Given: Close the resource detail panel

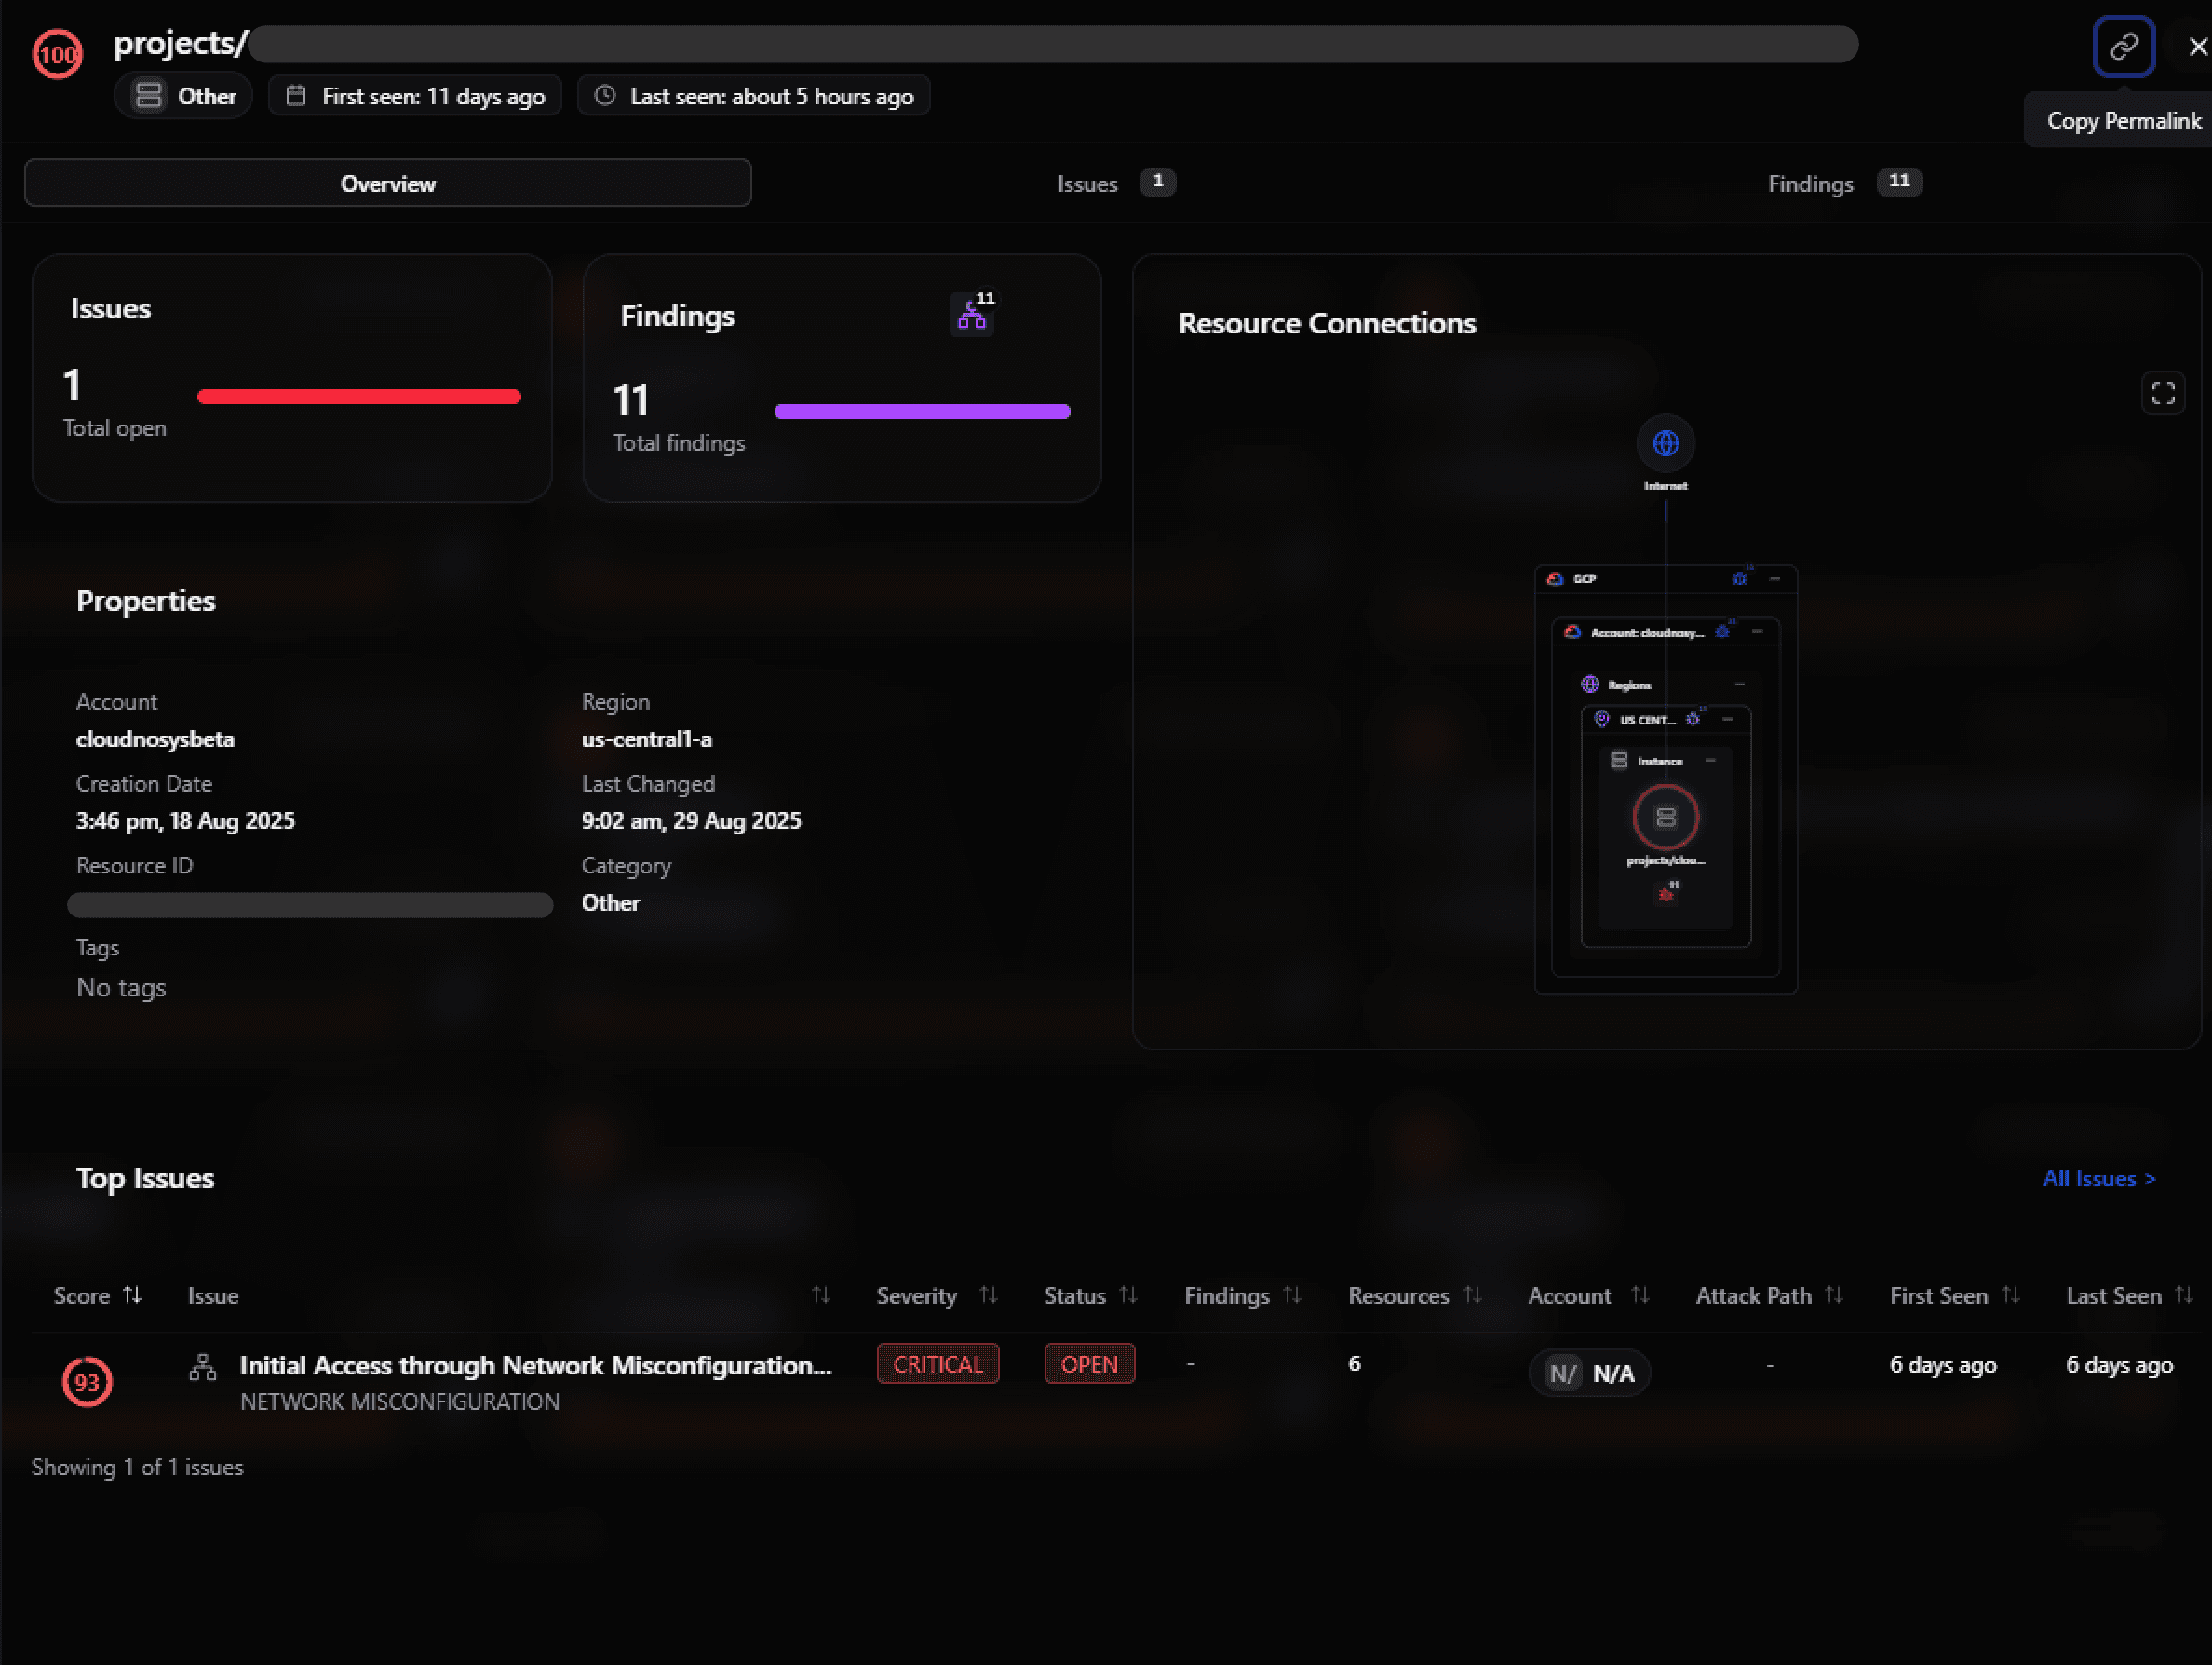Looking at the screenshot, I should [x=2198, y=46].
